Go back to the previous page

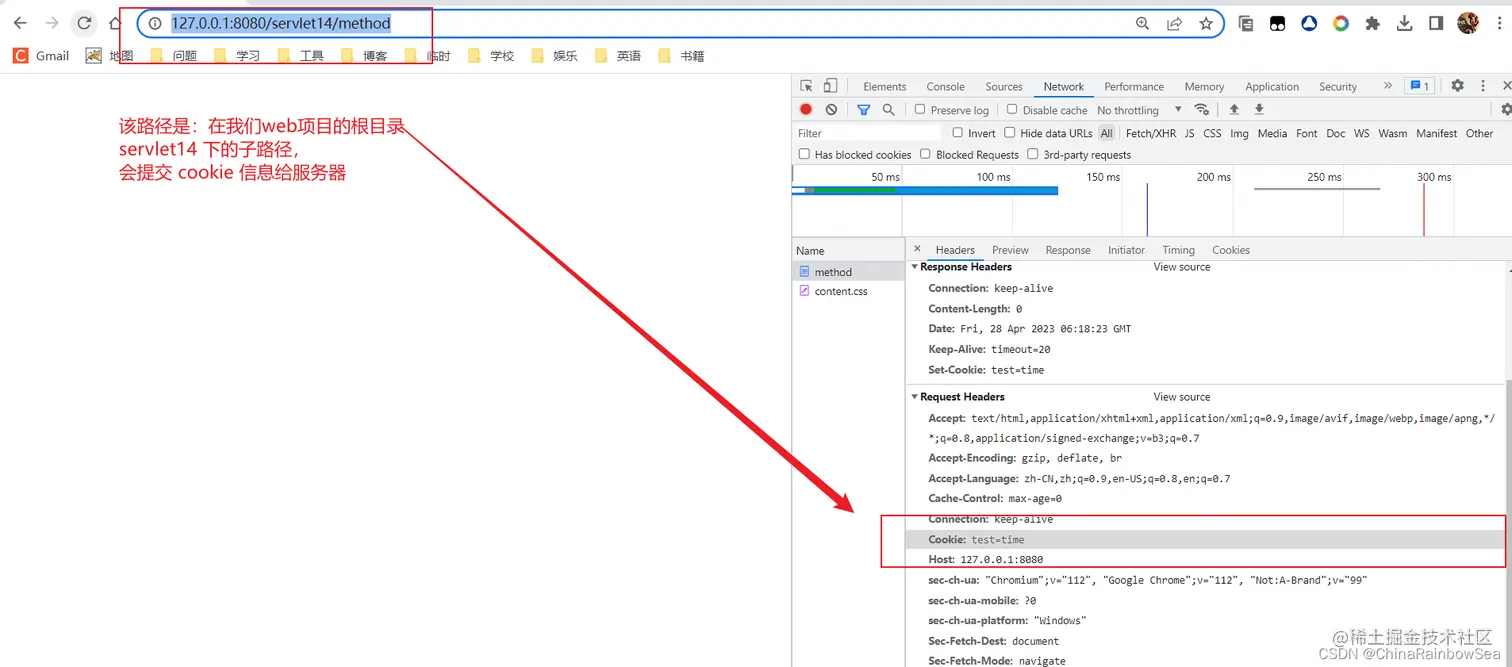(20, 23)
